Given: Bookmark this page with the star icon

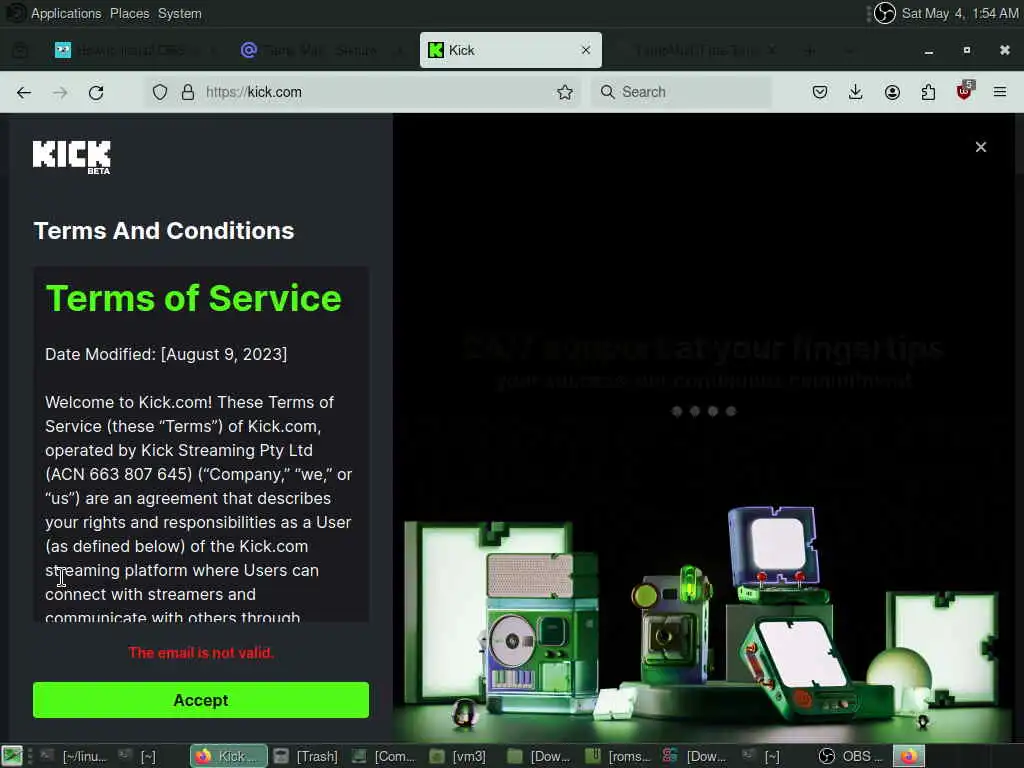Looking at the screenshot, I should tap(565, 92).
